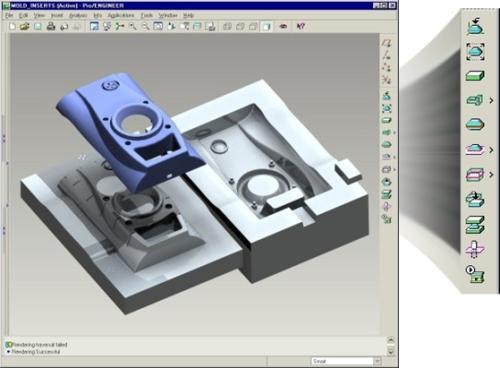The height and width of the screenshot is (368, 500).
Task: Click the mold layout icon at bottom of enlarged toolbar
Action: (x=475, y=274)
